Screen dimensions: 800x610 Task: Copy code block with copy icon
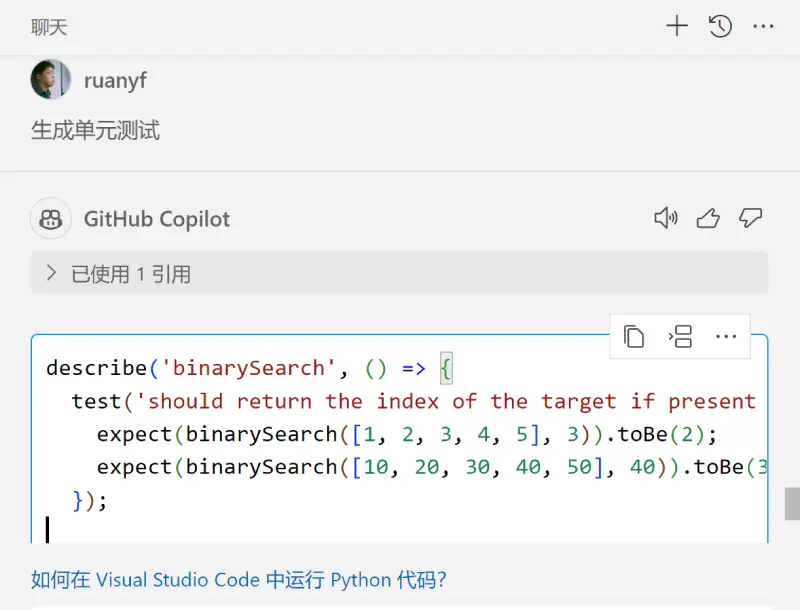(634, 337)
